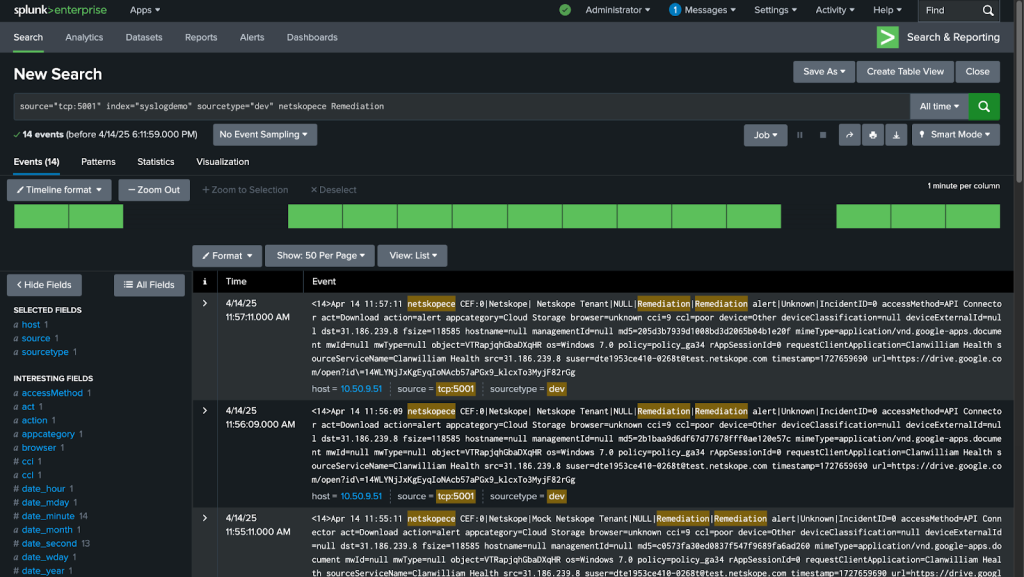Click the Hide Fields button
The height and width of the screenshot is (577, 1024).
click(x=44, y=285)
